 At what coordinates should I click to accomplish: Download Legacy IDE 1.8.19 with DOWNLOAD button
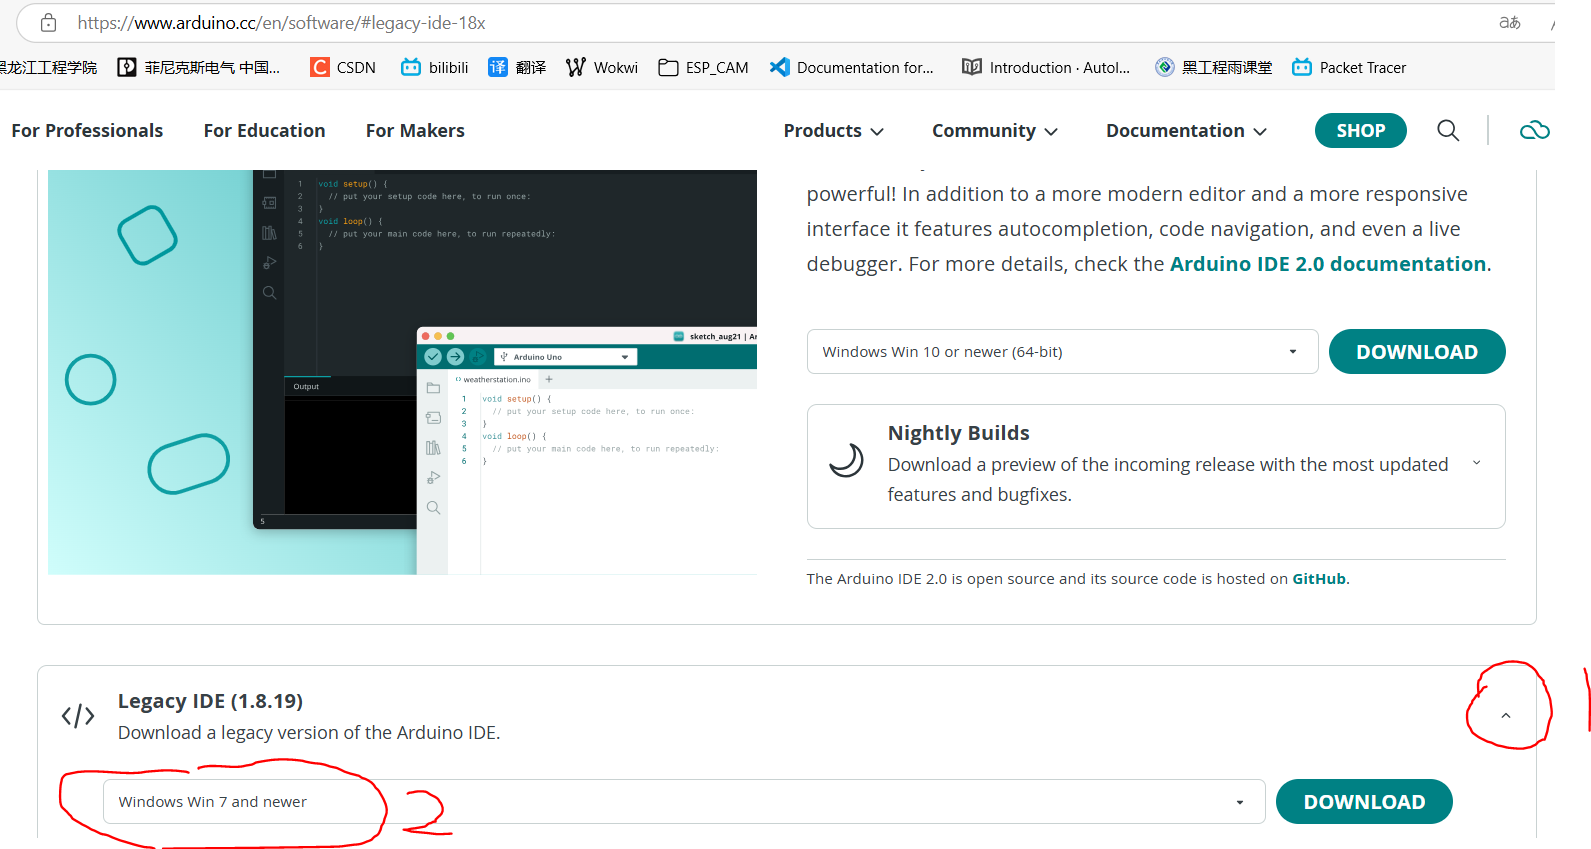1364,802
